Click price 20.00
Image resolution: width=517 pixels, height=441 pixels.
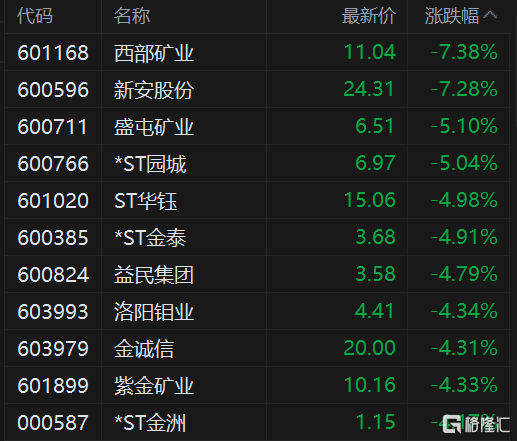pyautogui.click(x=369, y=348)
